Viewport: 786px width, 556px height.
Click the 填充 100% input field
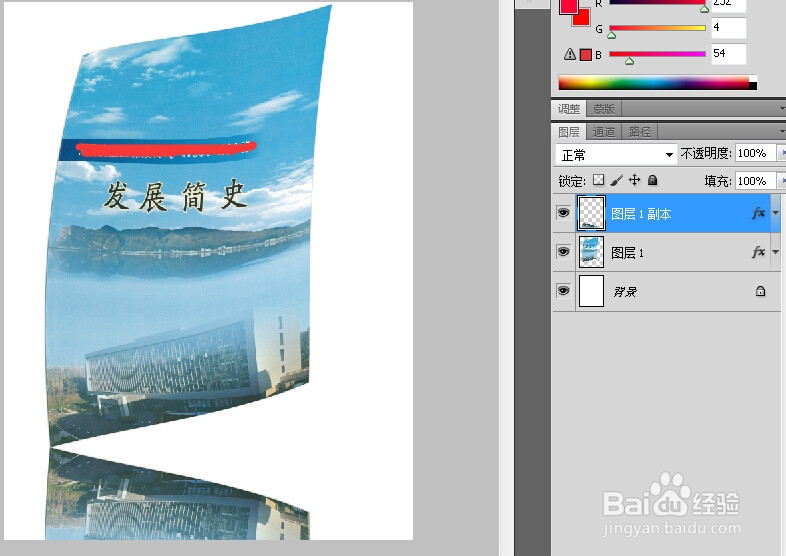pyautogui.click(x=755, y=180)
